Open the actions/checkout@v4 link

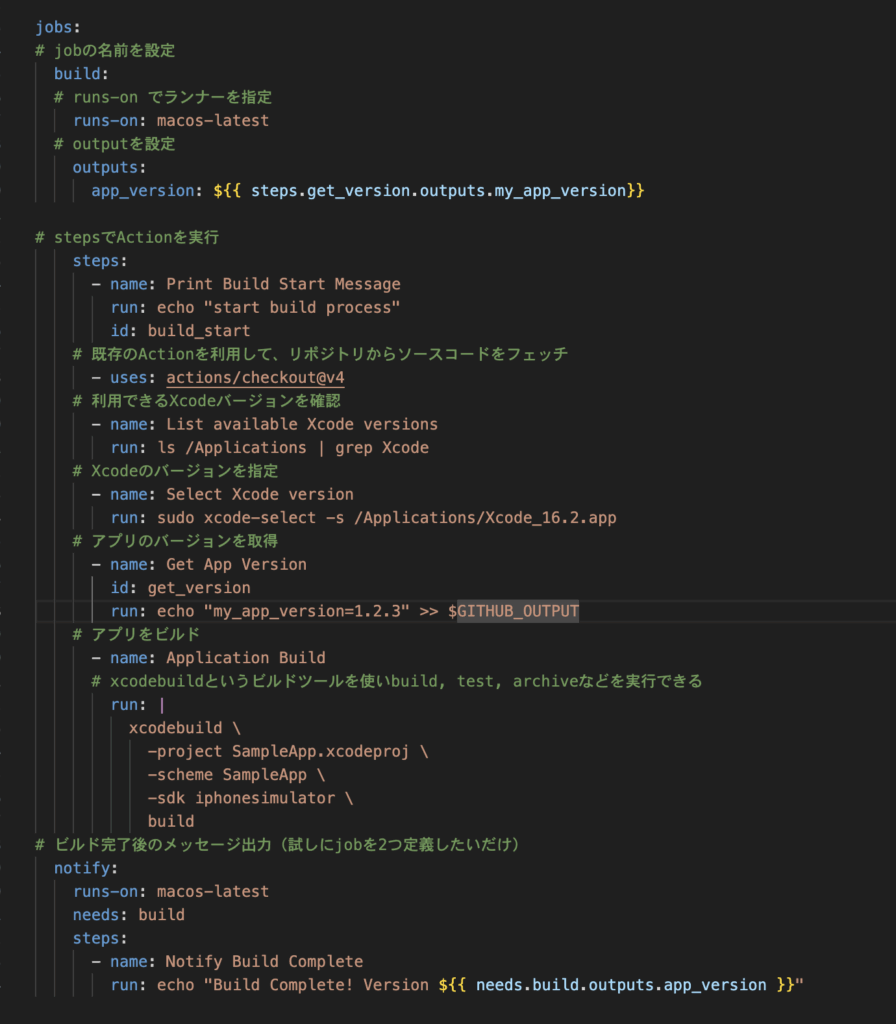tap(256, 378)
